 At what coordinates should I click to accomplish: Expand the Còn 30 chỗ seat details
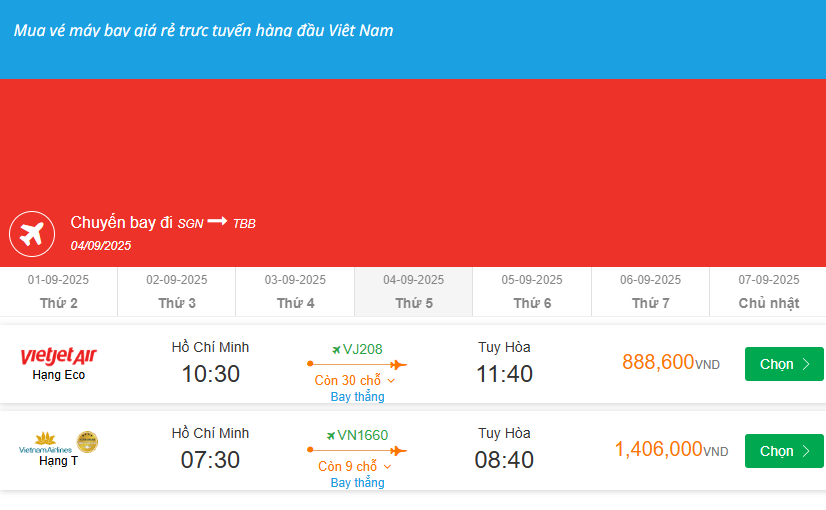click(356, 381)
